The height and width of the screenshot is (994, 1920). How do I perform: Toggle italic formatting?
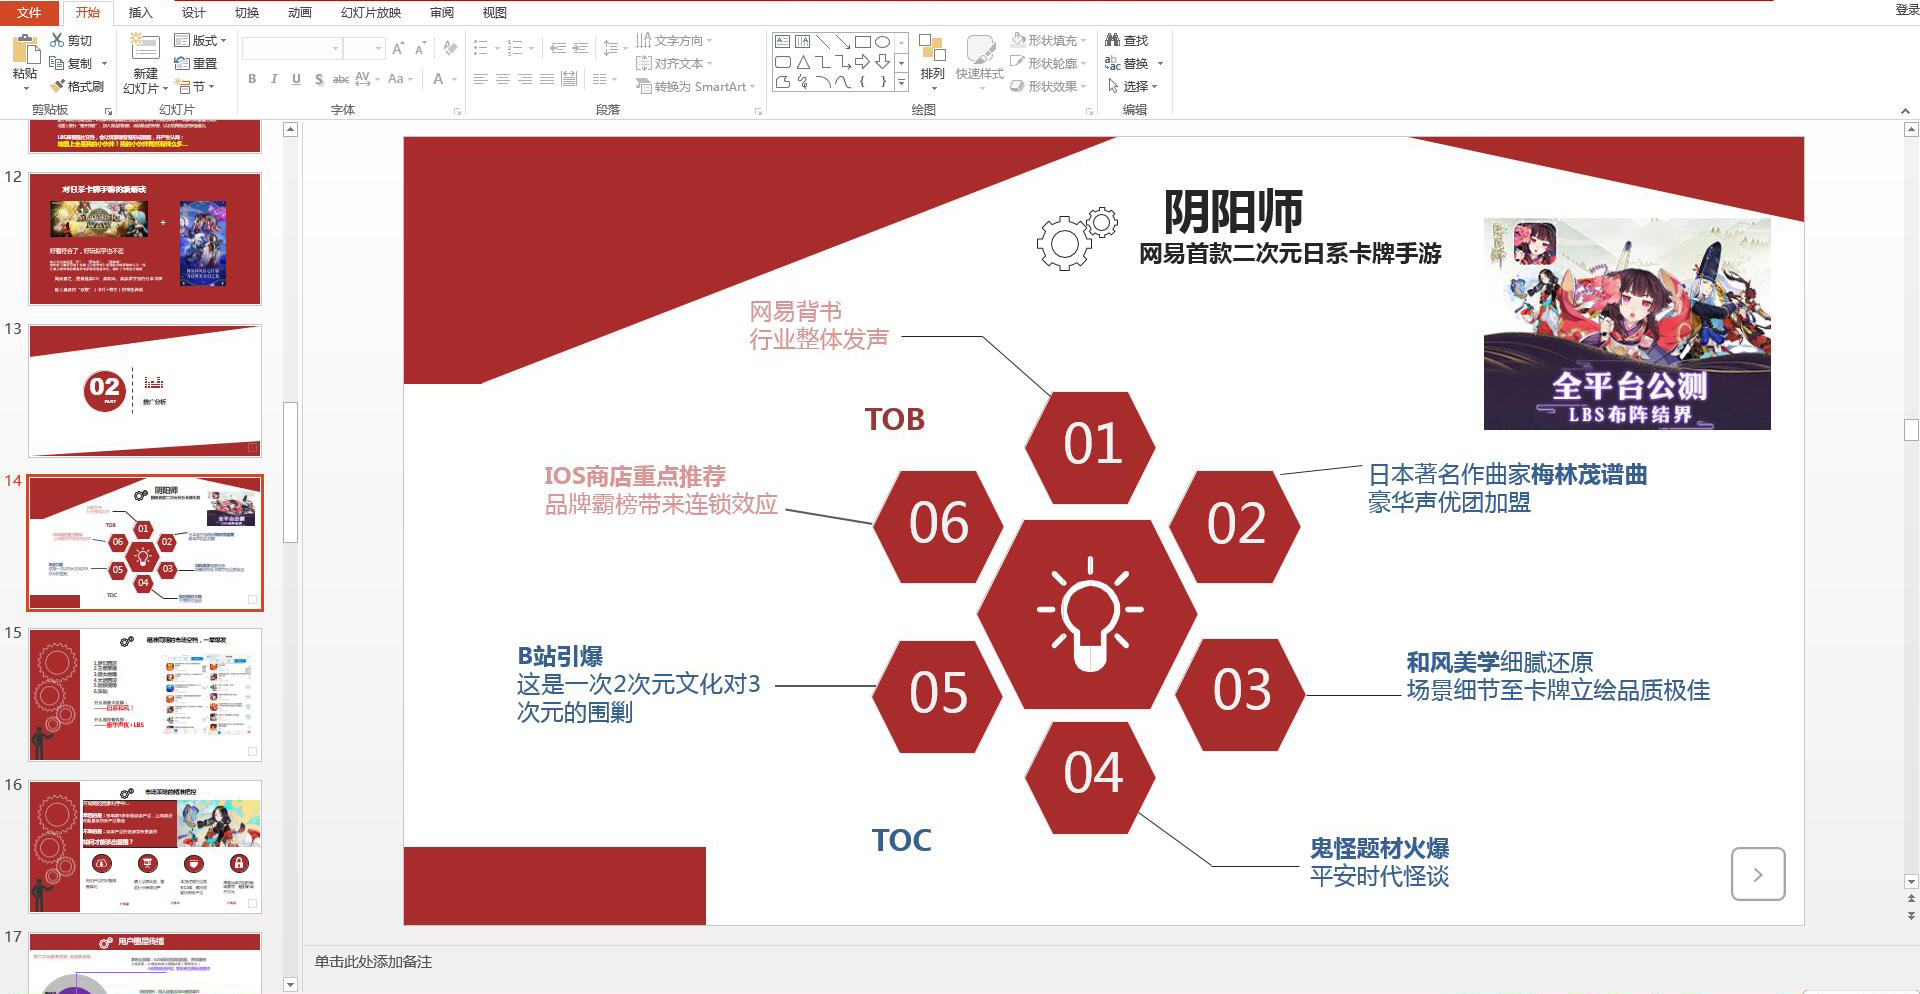pos(273,80)
